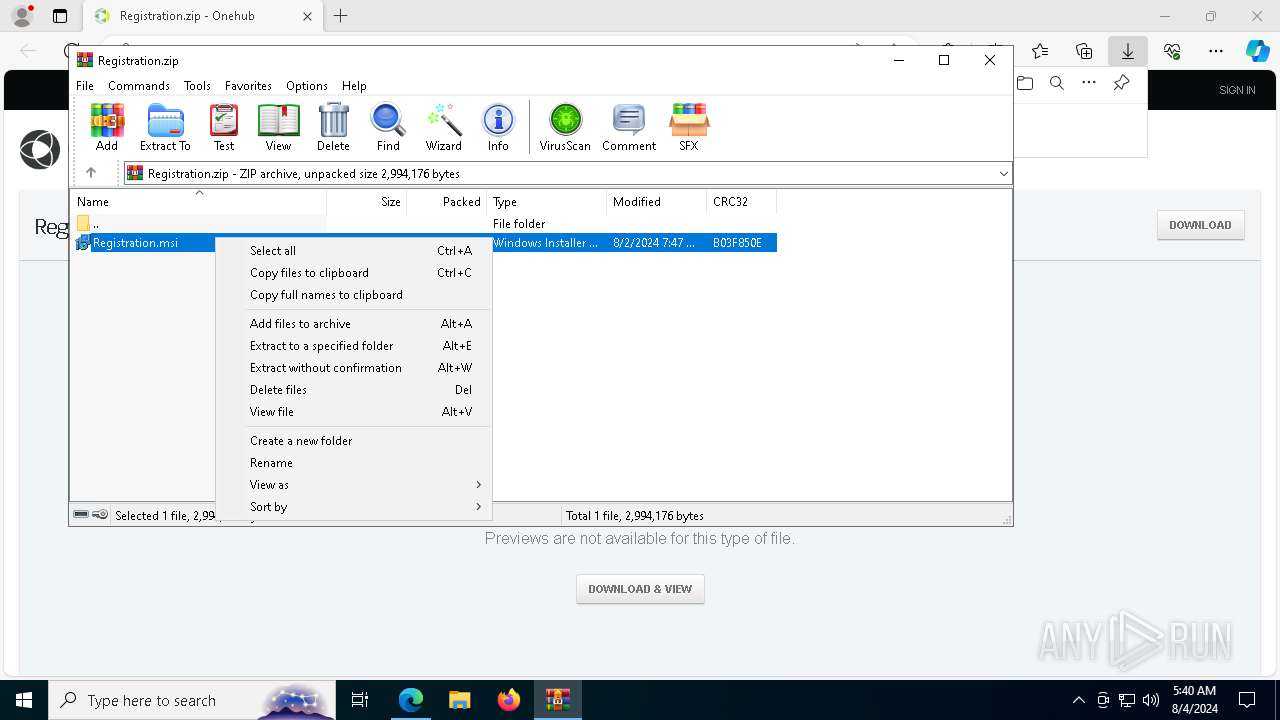Expand the Sort by submenu
Viewport: 1280px width, 720px height.
coord(366,507)
